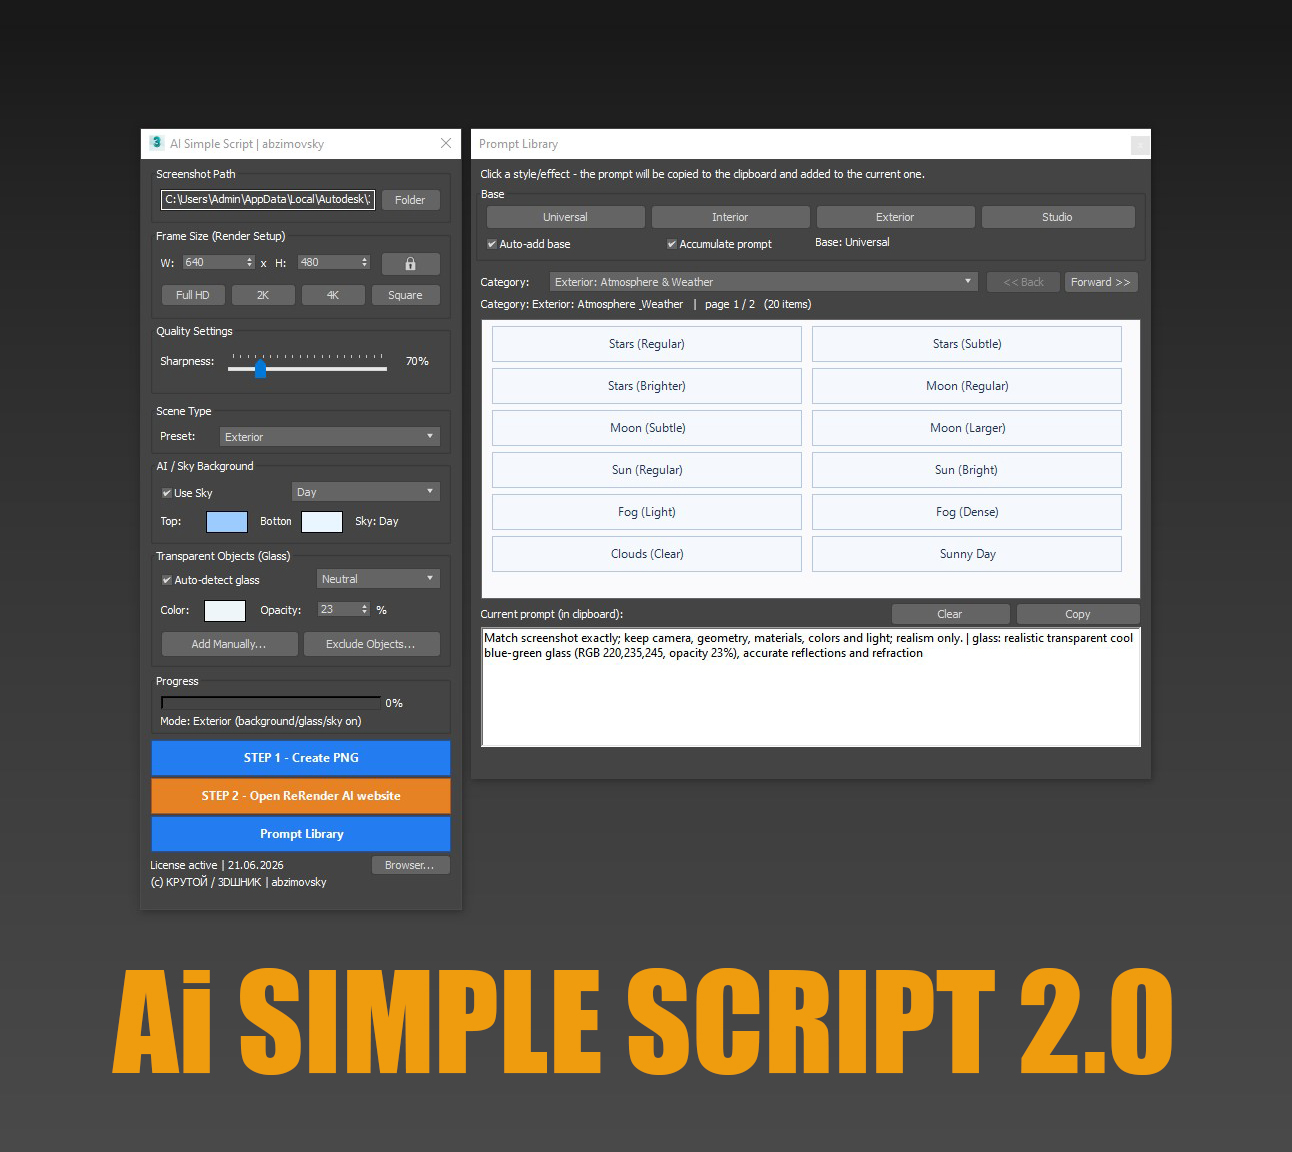
Task: Set frame size to Square
Action: coord(405,295)
